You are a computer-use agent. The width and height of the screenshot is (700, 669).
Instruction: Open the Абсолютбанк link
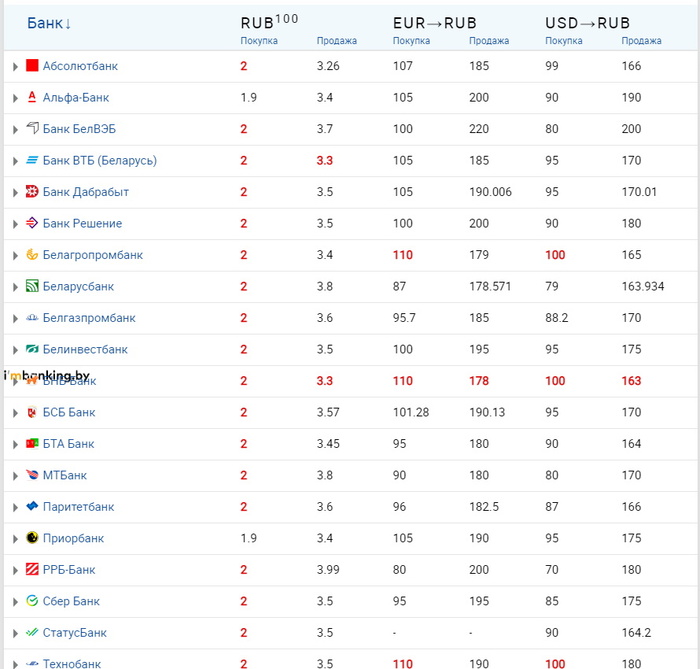[80, 66]
